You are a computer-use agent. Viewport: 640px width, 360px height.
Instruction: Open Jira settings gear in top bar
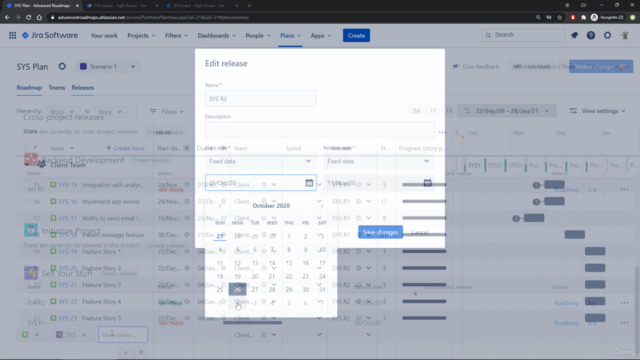click(607, 36)
